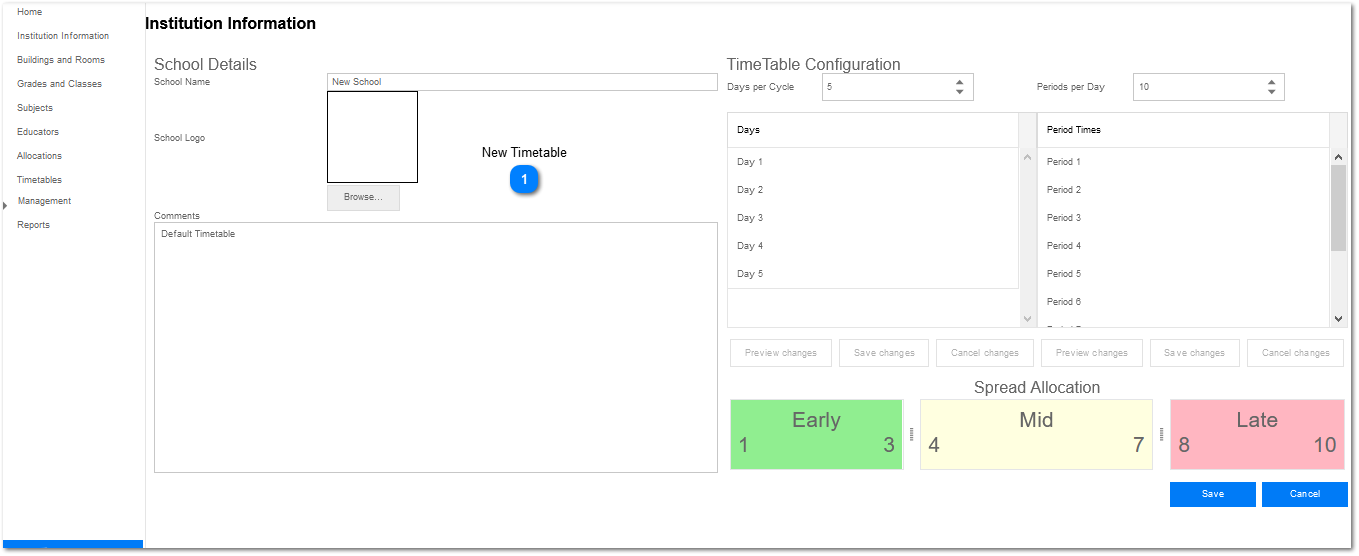Image resolution: width=1359 pixels, height=556 pixels.
Task: Click Period Times scroll-up arrow
Action: (1339, 157)
